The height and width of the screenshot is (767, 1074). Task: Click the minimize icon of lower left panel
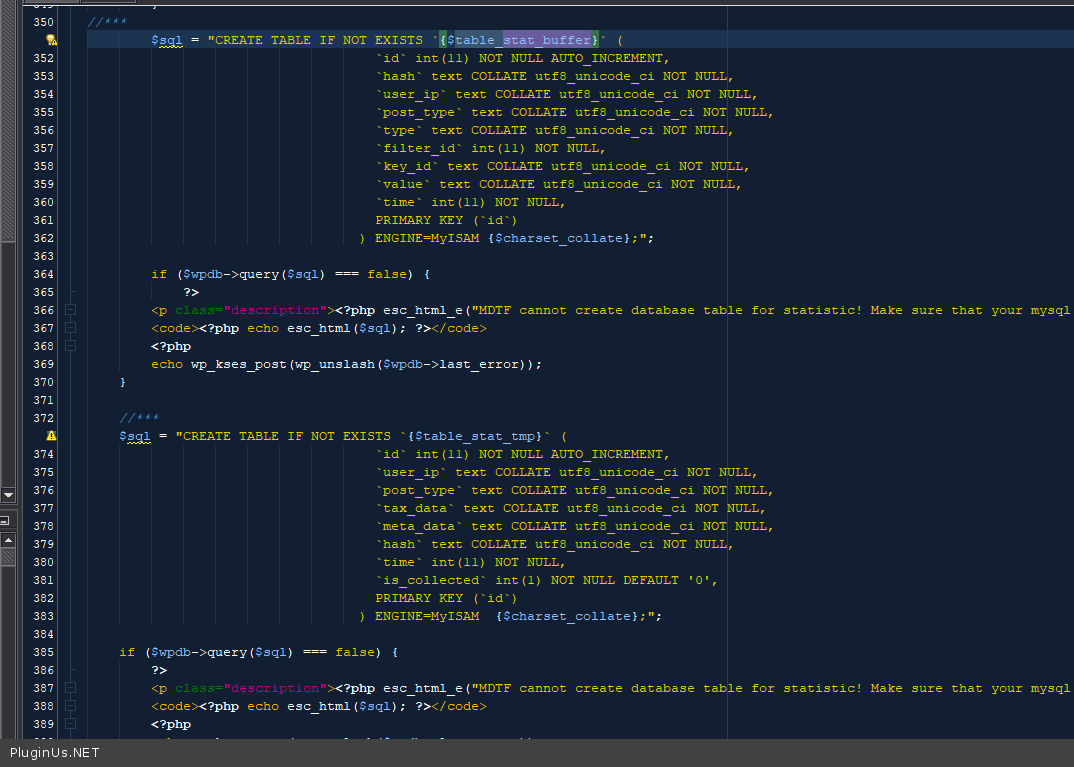[5, 521]
